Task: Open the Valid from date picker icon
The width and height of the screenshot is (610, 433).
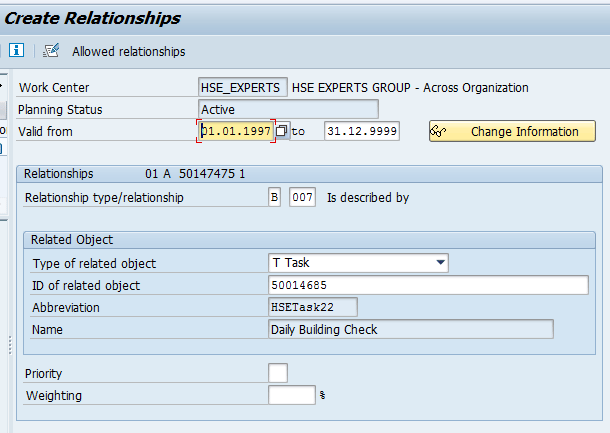Action: point(282,132)
